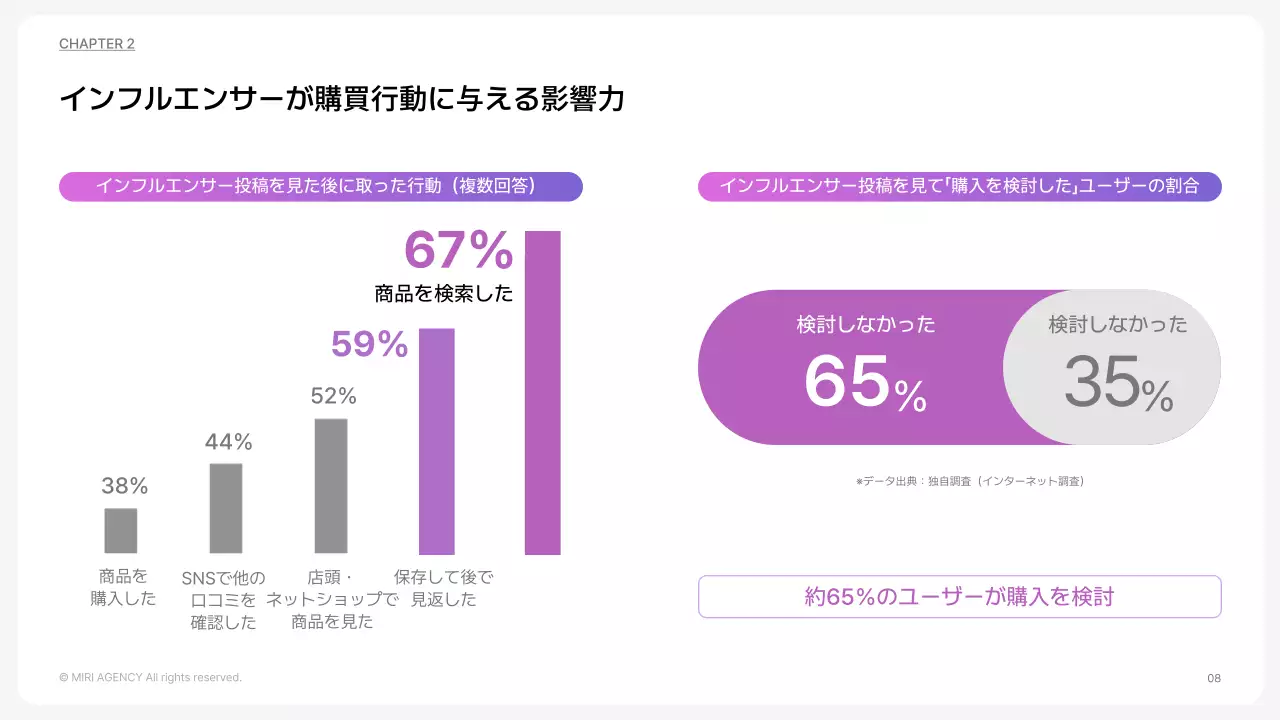Click the gray bar under 52%
The image size is (1280, 720).
331,485
